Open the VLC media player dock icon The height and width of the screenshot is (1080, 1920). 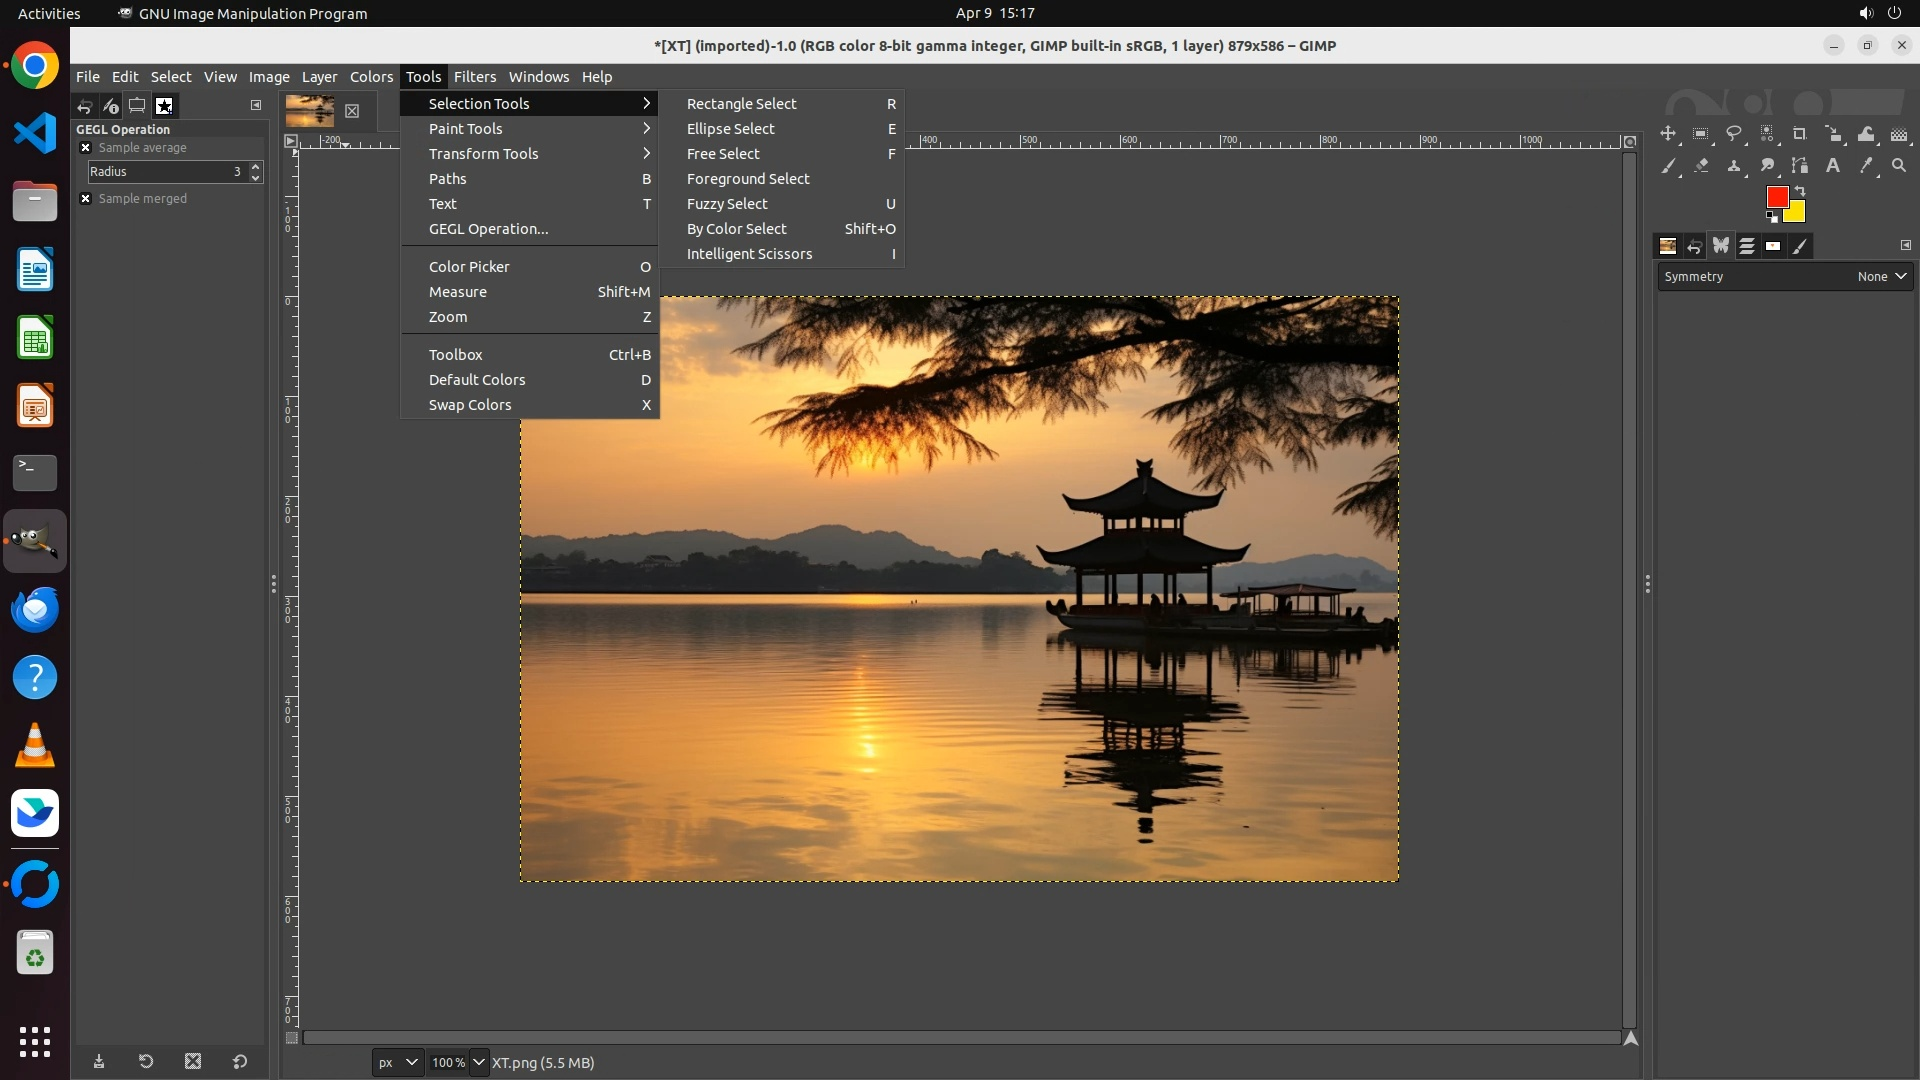click(35, 746)
